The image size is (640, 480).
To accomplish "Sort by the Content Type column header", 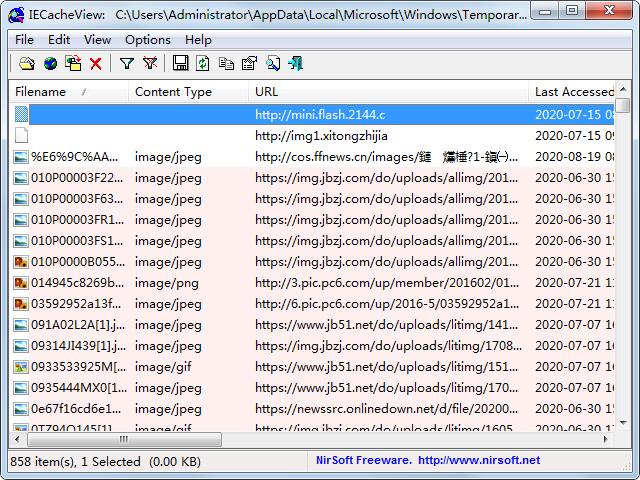I will (188, 92).
